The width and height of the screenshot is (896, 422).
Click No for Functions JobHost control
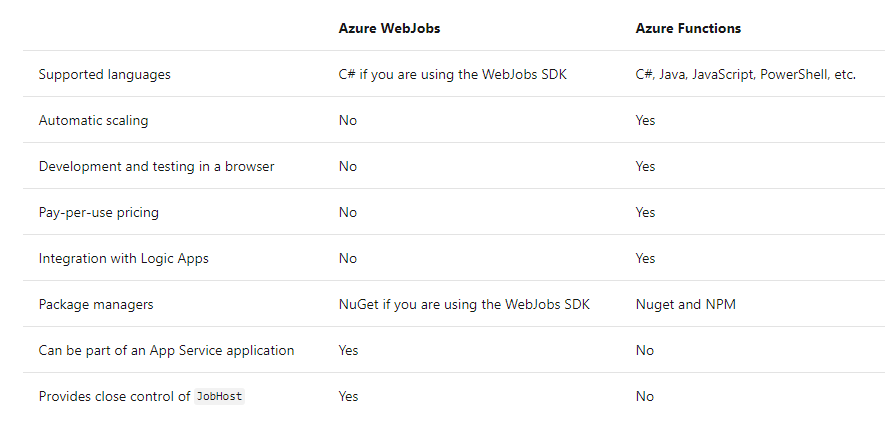[644, 396]
